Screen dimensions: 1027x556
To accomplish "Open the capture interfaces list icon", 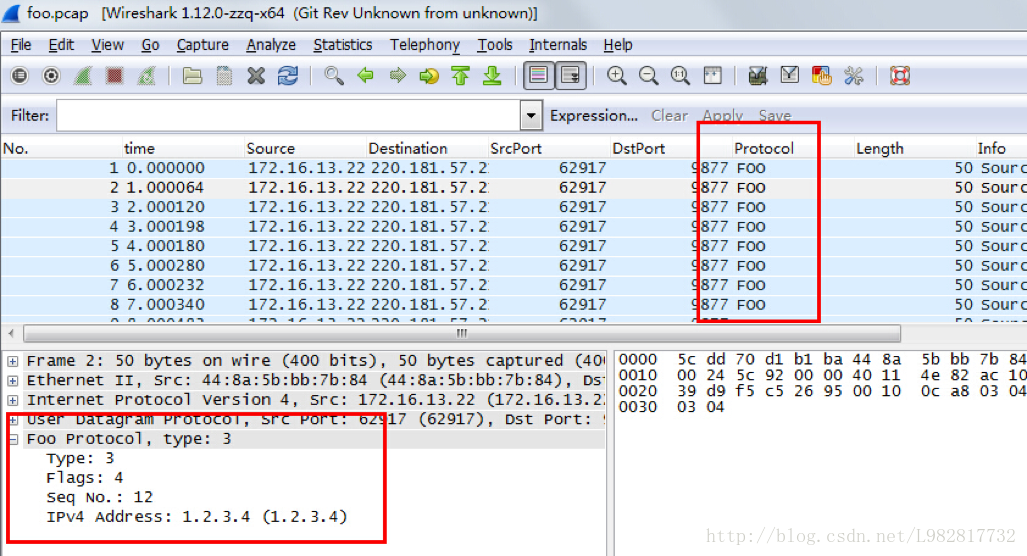I will click(20, 76).
